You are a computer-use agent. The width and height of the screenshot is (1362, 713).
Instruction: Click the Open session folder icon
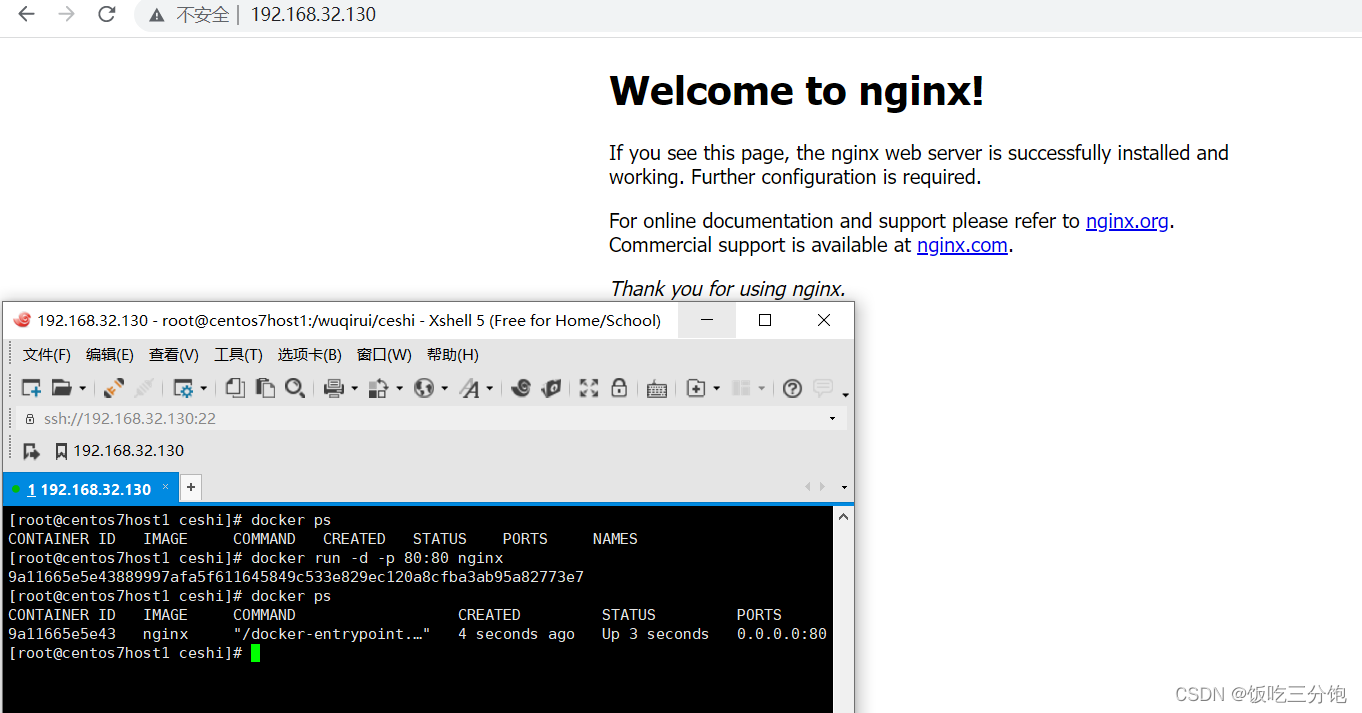[62, 388]
